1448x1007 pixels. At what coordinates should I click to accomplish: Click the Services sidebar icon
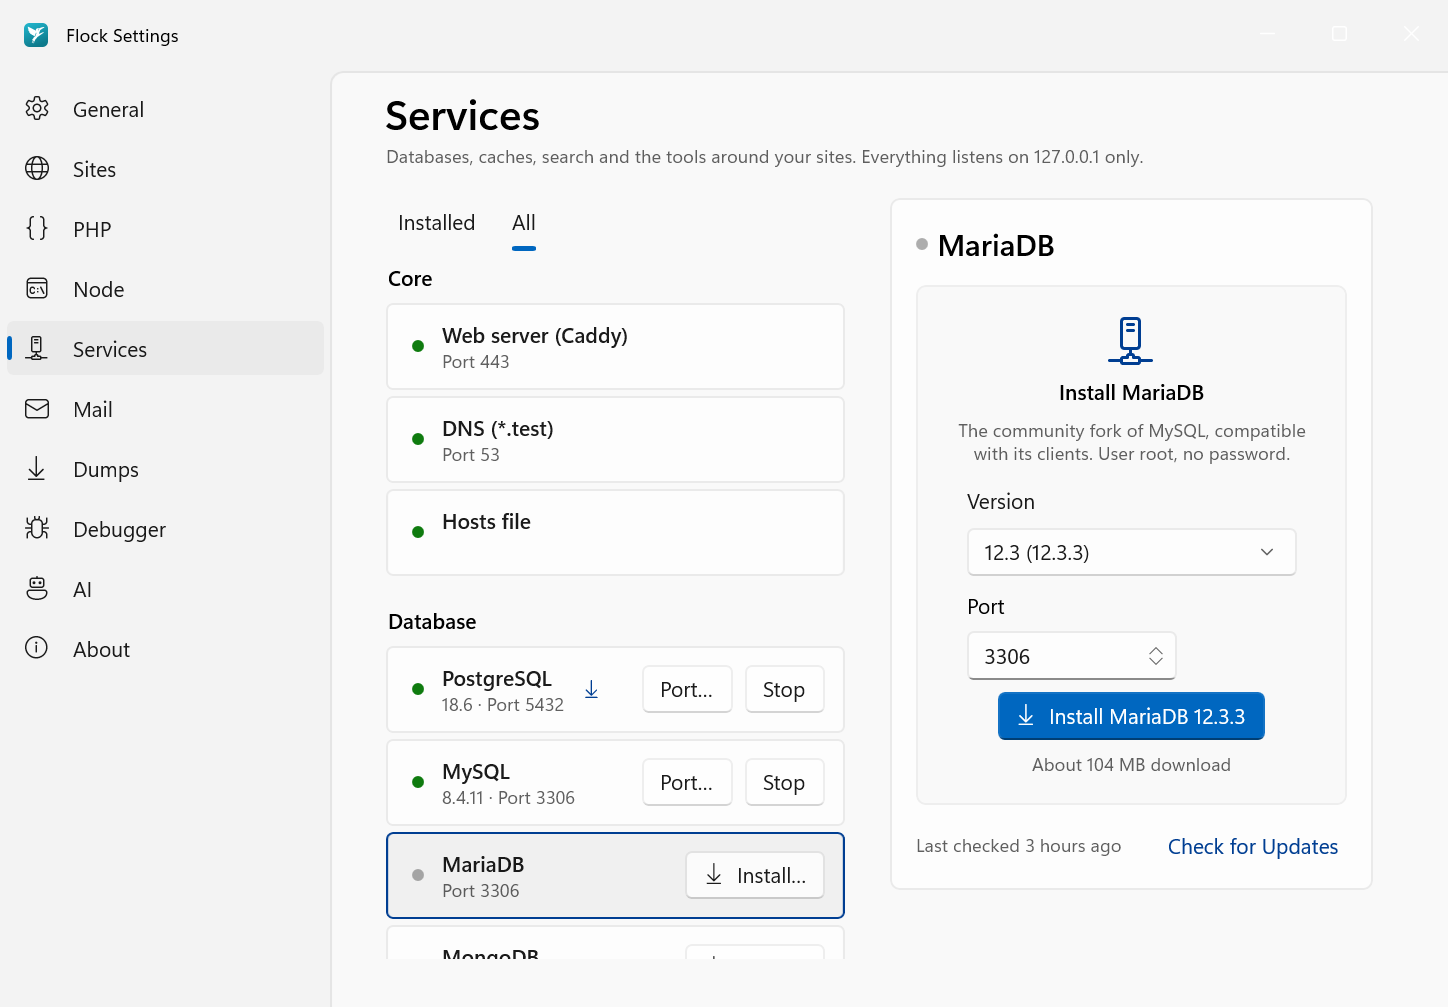37,349
